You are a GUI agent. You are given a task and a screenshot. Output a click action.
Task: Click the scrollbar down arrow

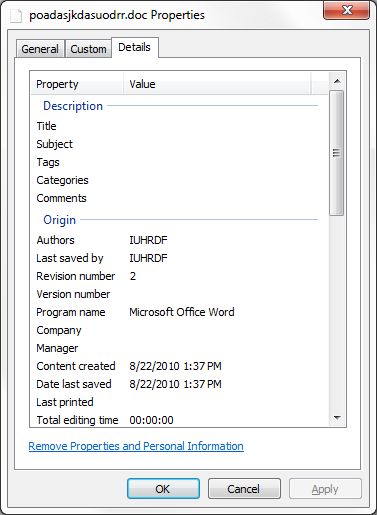point(337,417)
